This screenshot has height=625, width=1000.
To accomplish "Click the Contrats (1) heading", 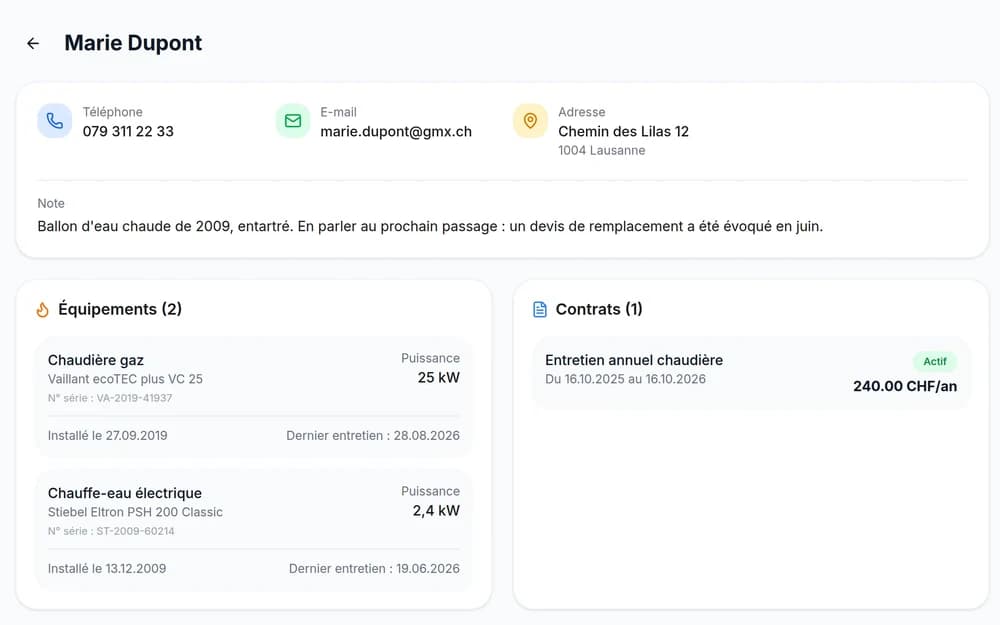I will point(599,309).
